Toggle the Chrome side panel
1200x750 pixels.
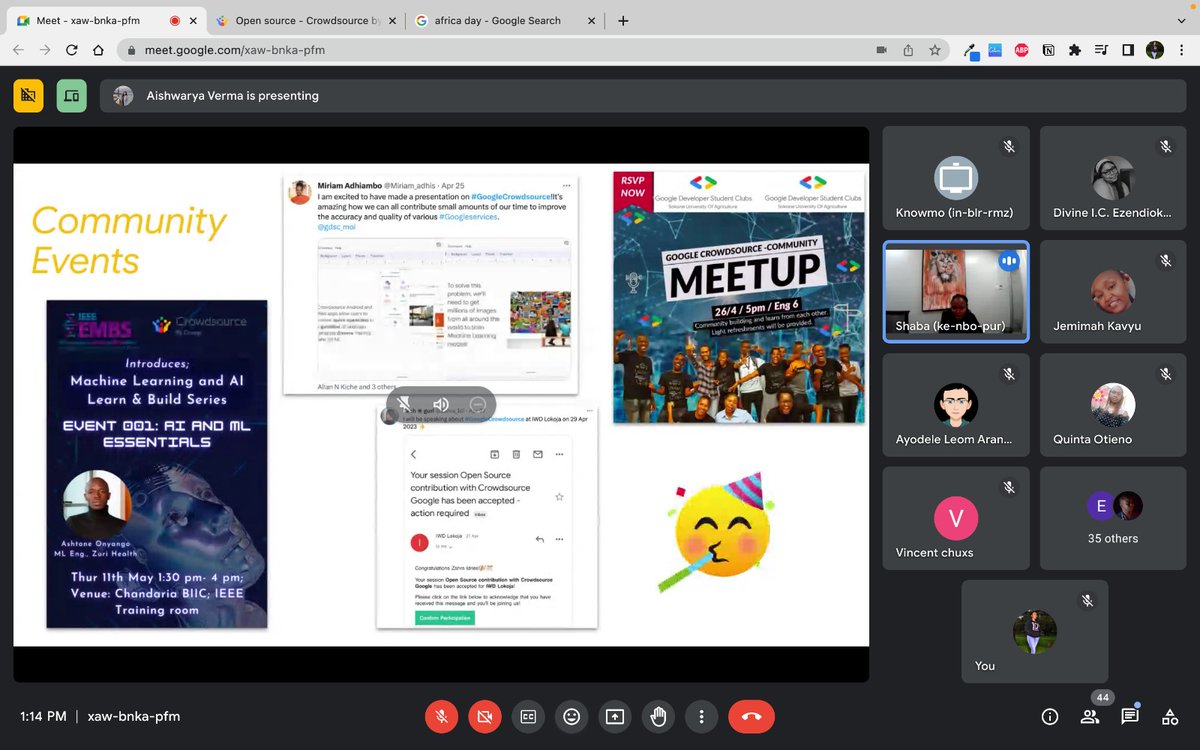tap(1128, 50)
